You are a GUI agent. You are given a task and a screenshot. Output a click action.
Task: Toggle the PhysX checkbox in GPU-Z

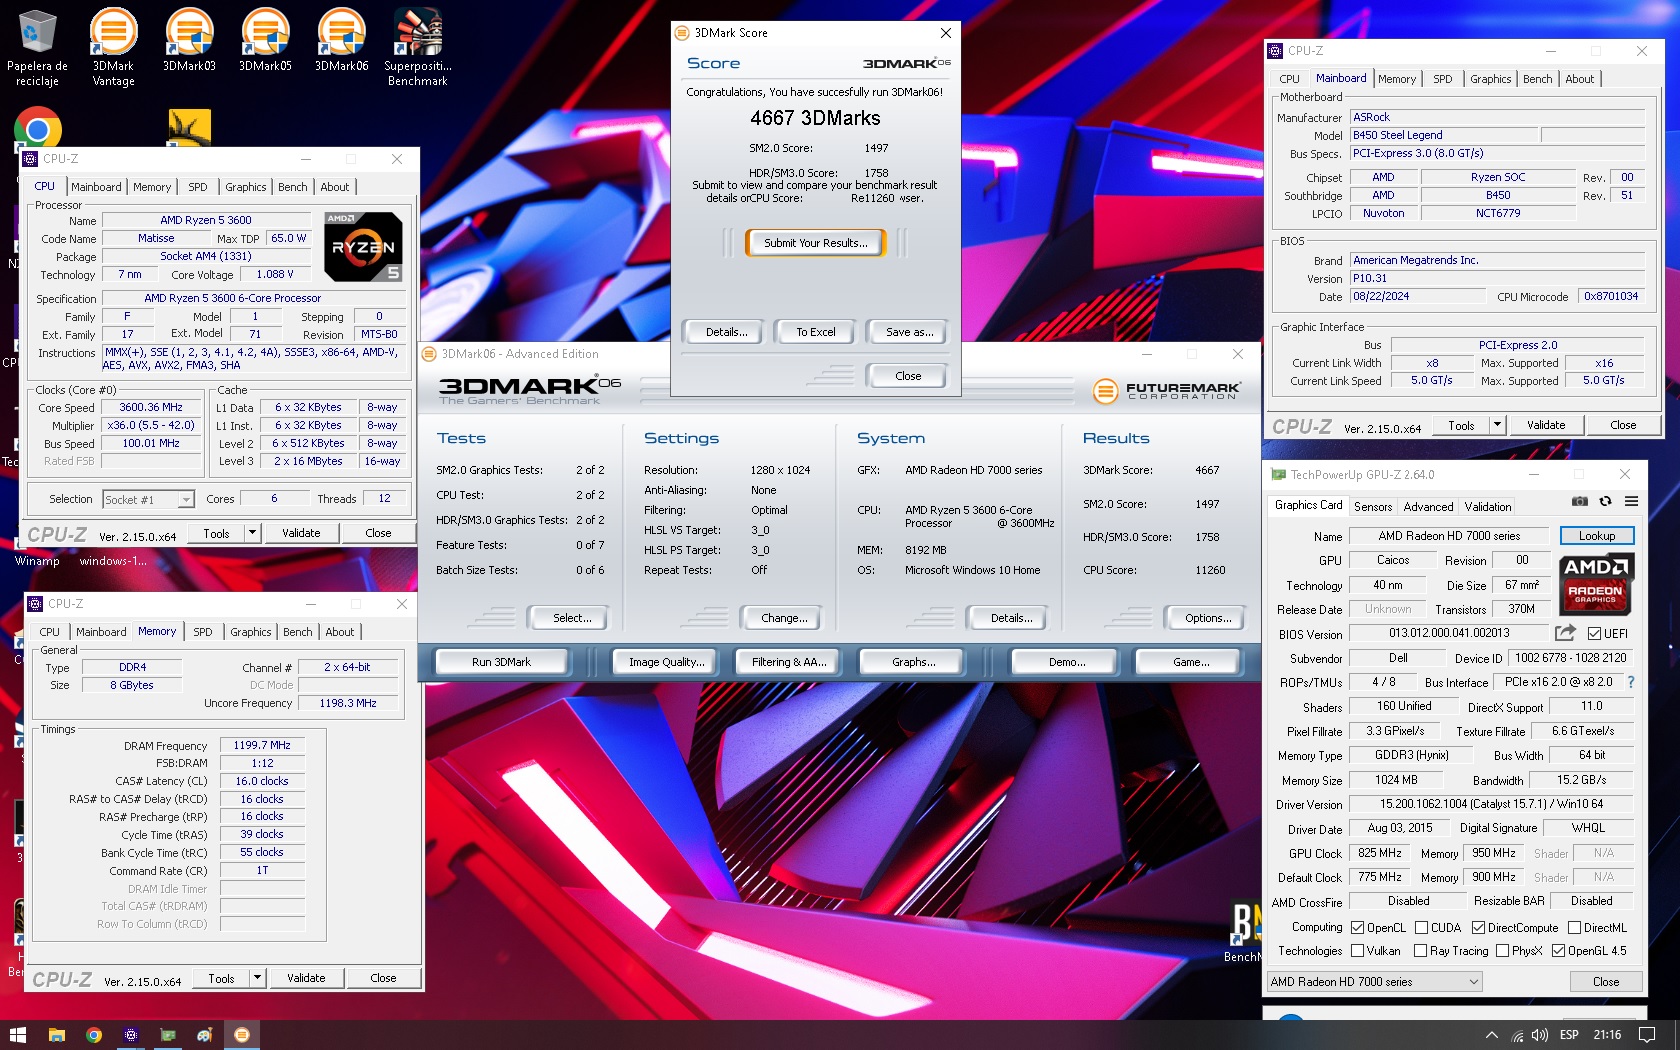click(x=1502, y=950)
